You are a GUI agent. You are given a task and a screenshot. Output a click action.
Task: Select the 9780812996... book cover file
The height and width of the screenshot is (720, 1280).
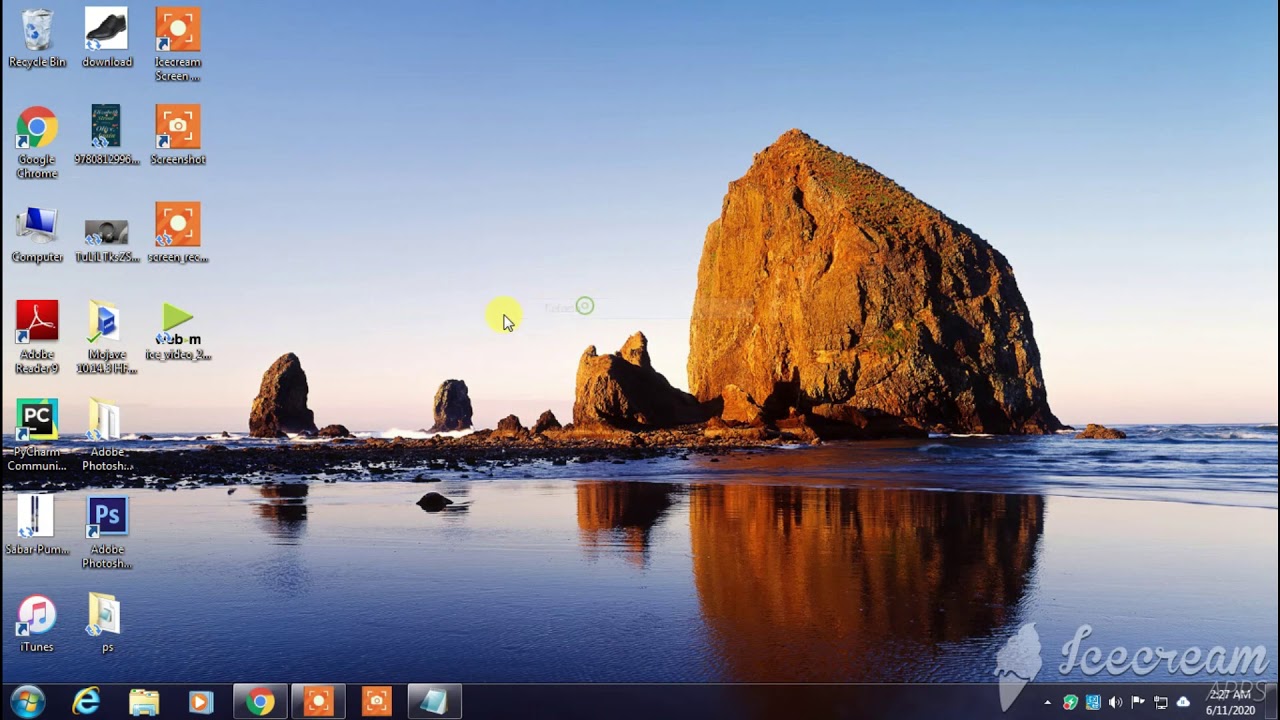pyautogui.click(x=106, y=135)
